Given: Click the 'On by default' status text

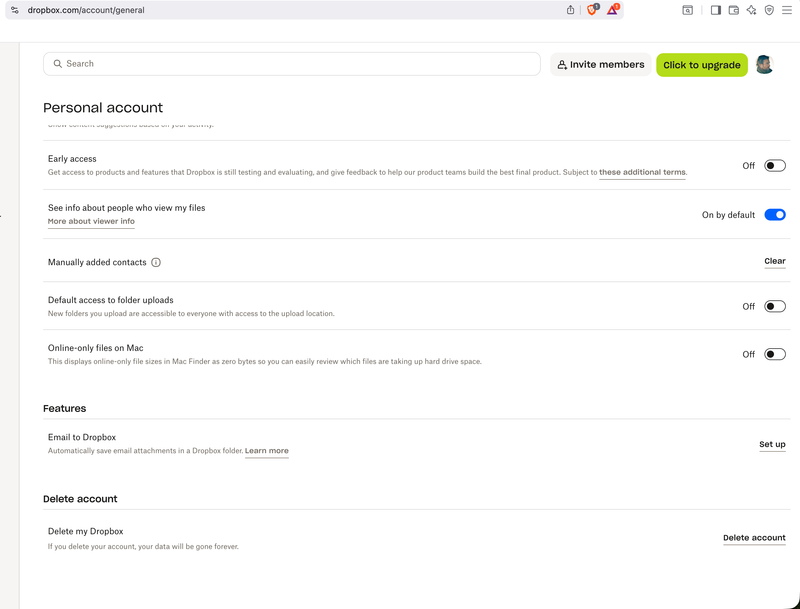Looking at the screenshot, I should click(x=728, y=215).
